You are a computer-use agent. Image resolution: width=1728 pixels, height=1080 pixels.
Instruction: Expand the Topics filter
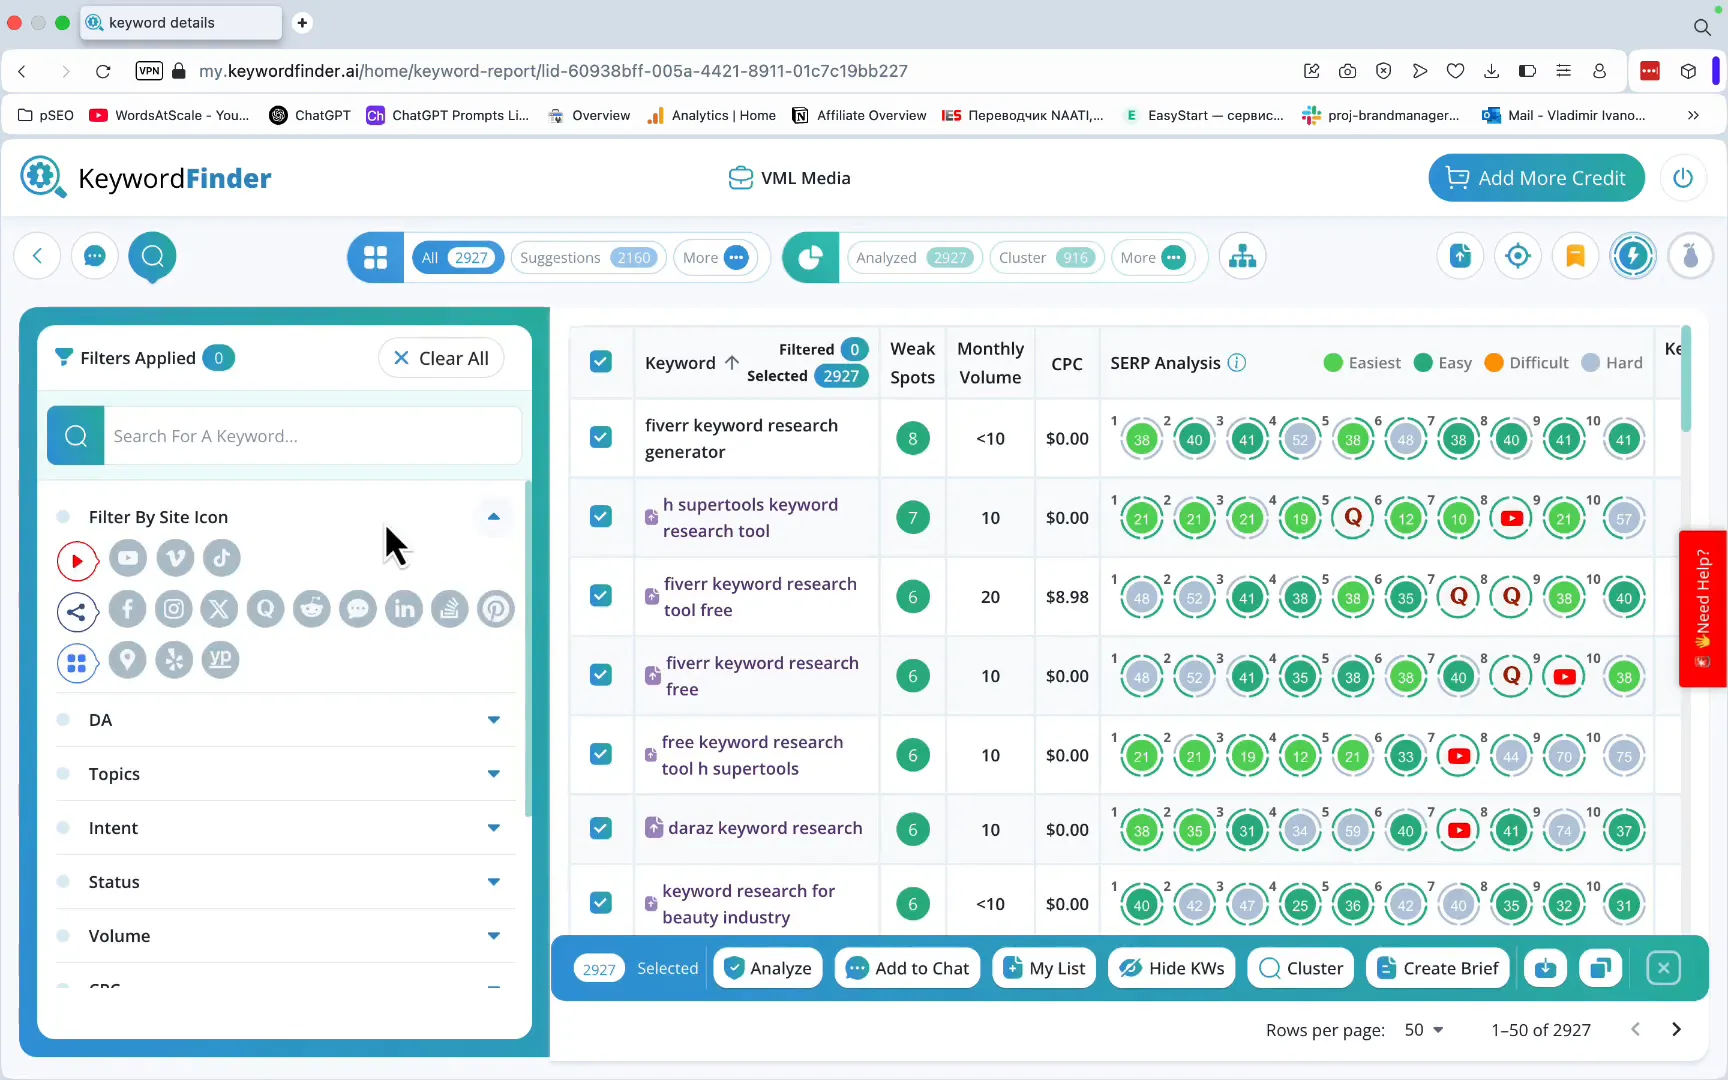click(493, 774)
